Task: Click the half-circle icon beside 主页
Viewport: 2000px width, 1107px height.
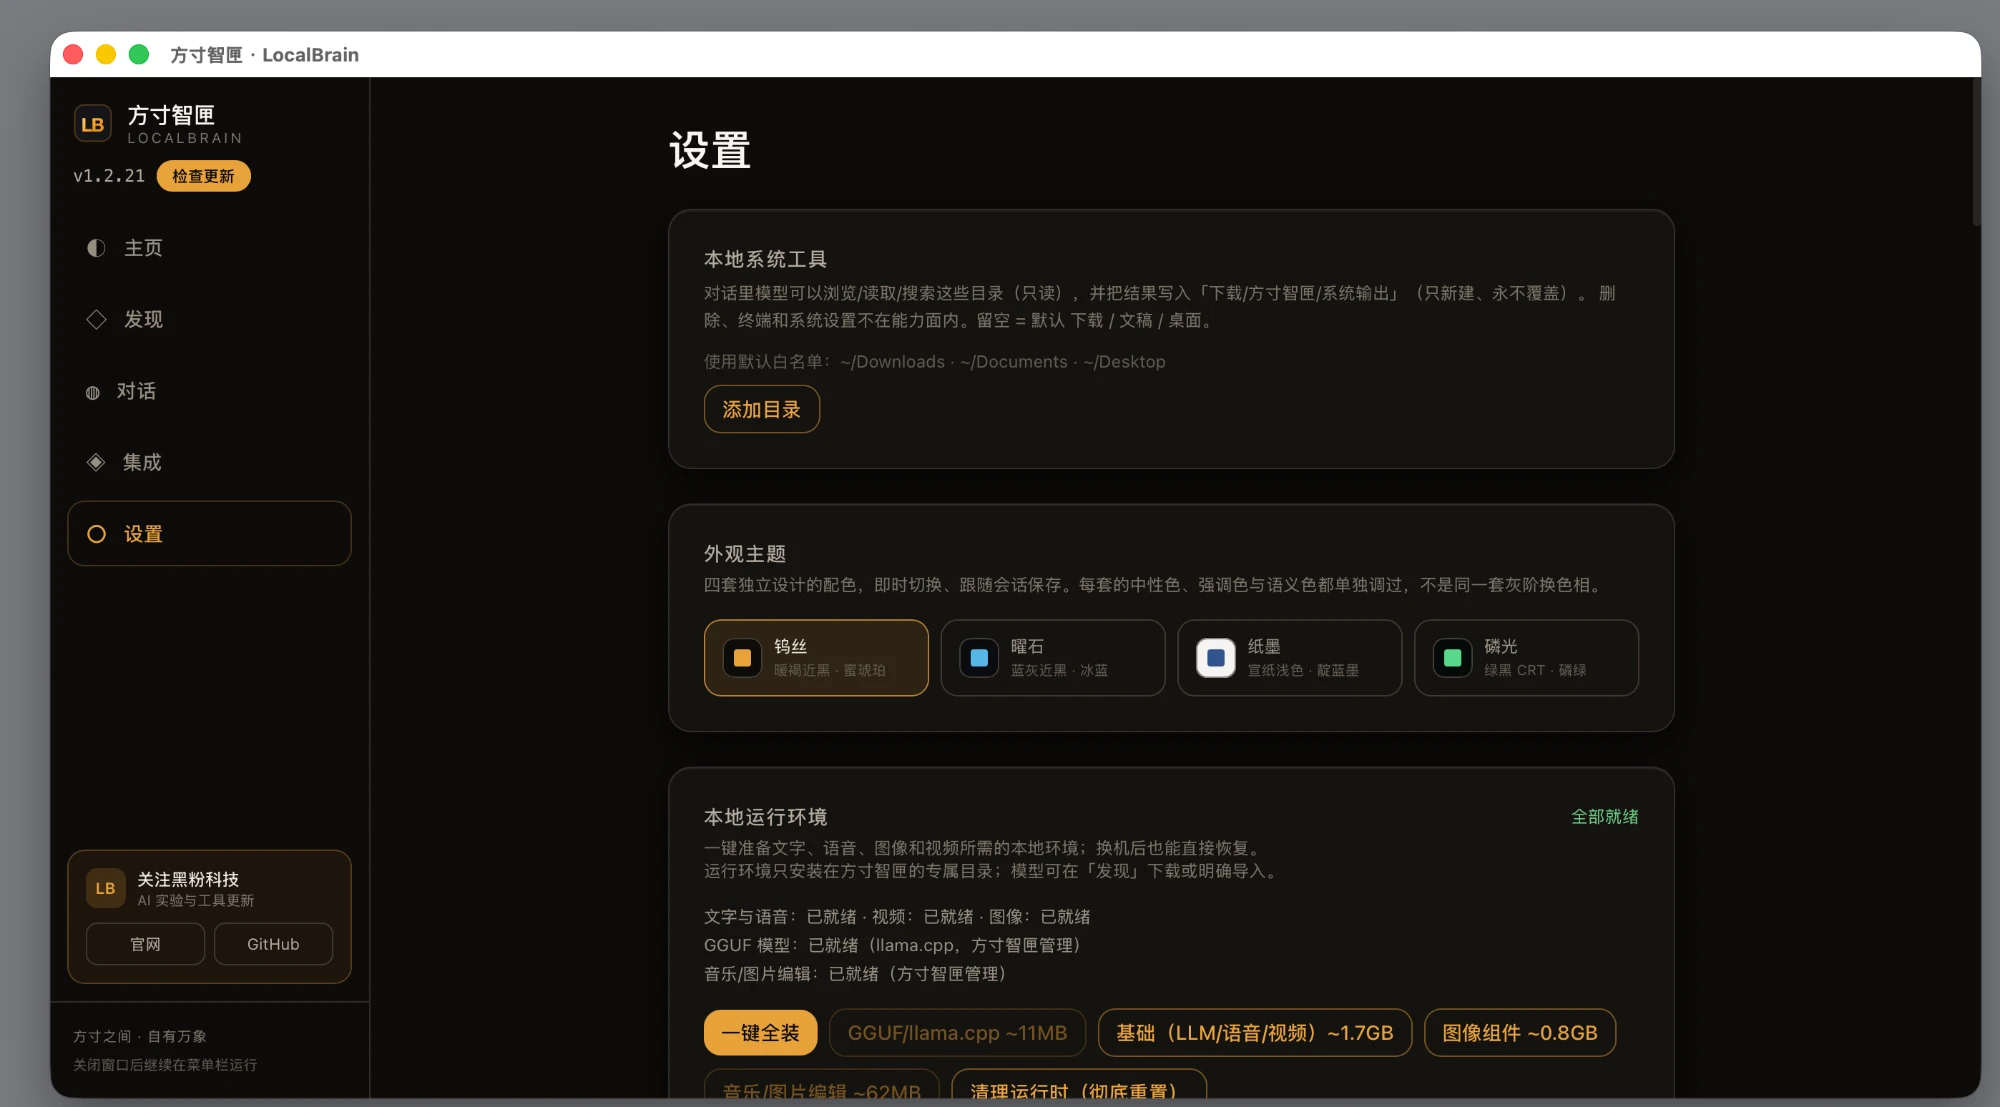Action: pos(96,248)
